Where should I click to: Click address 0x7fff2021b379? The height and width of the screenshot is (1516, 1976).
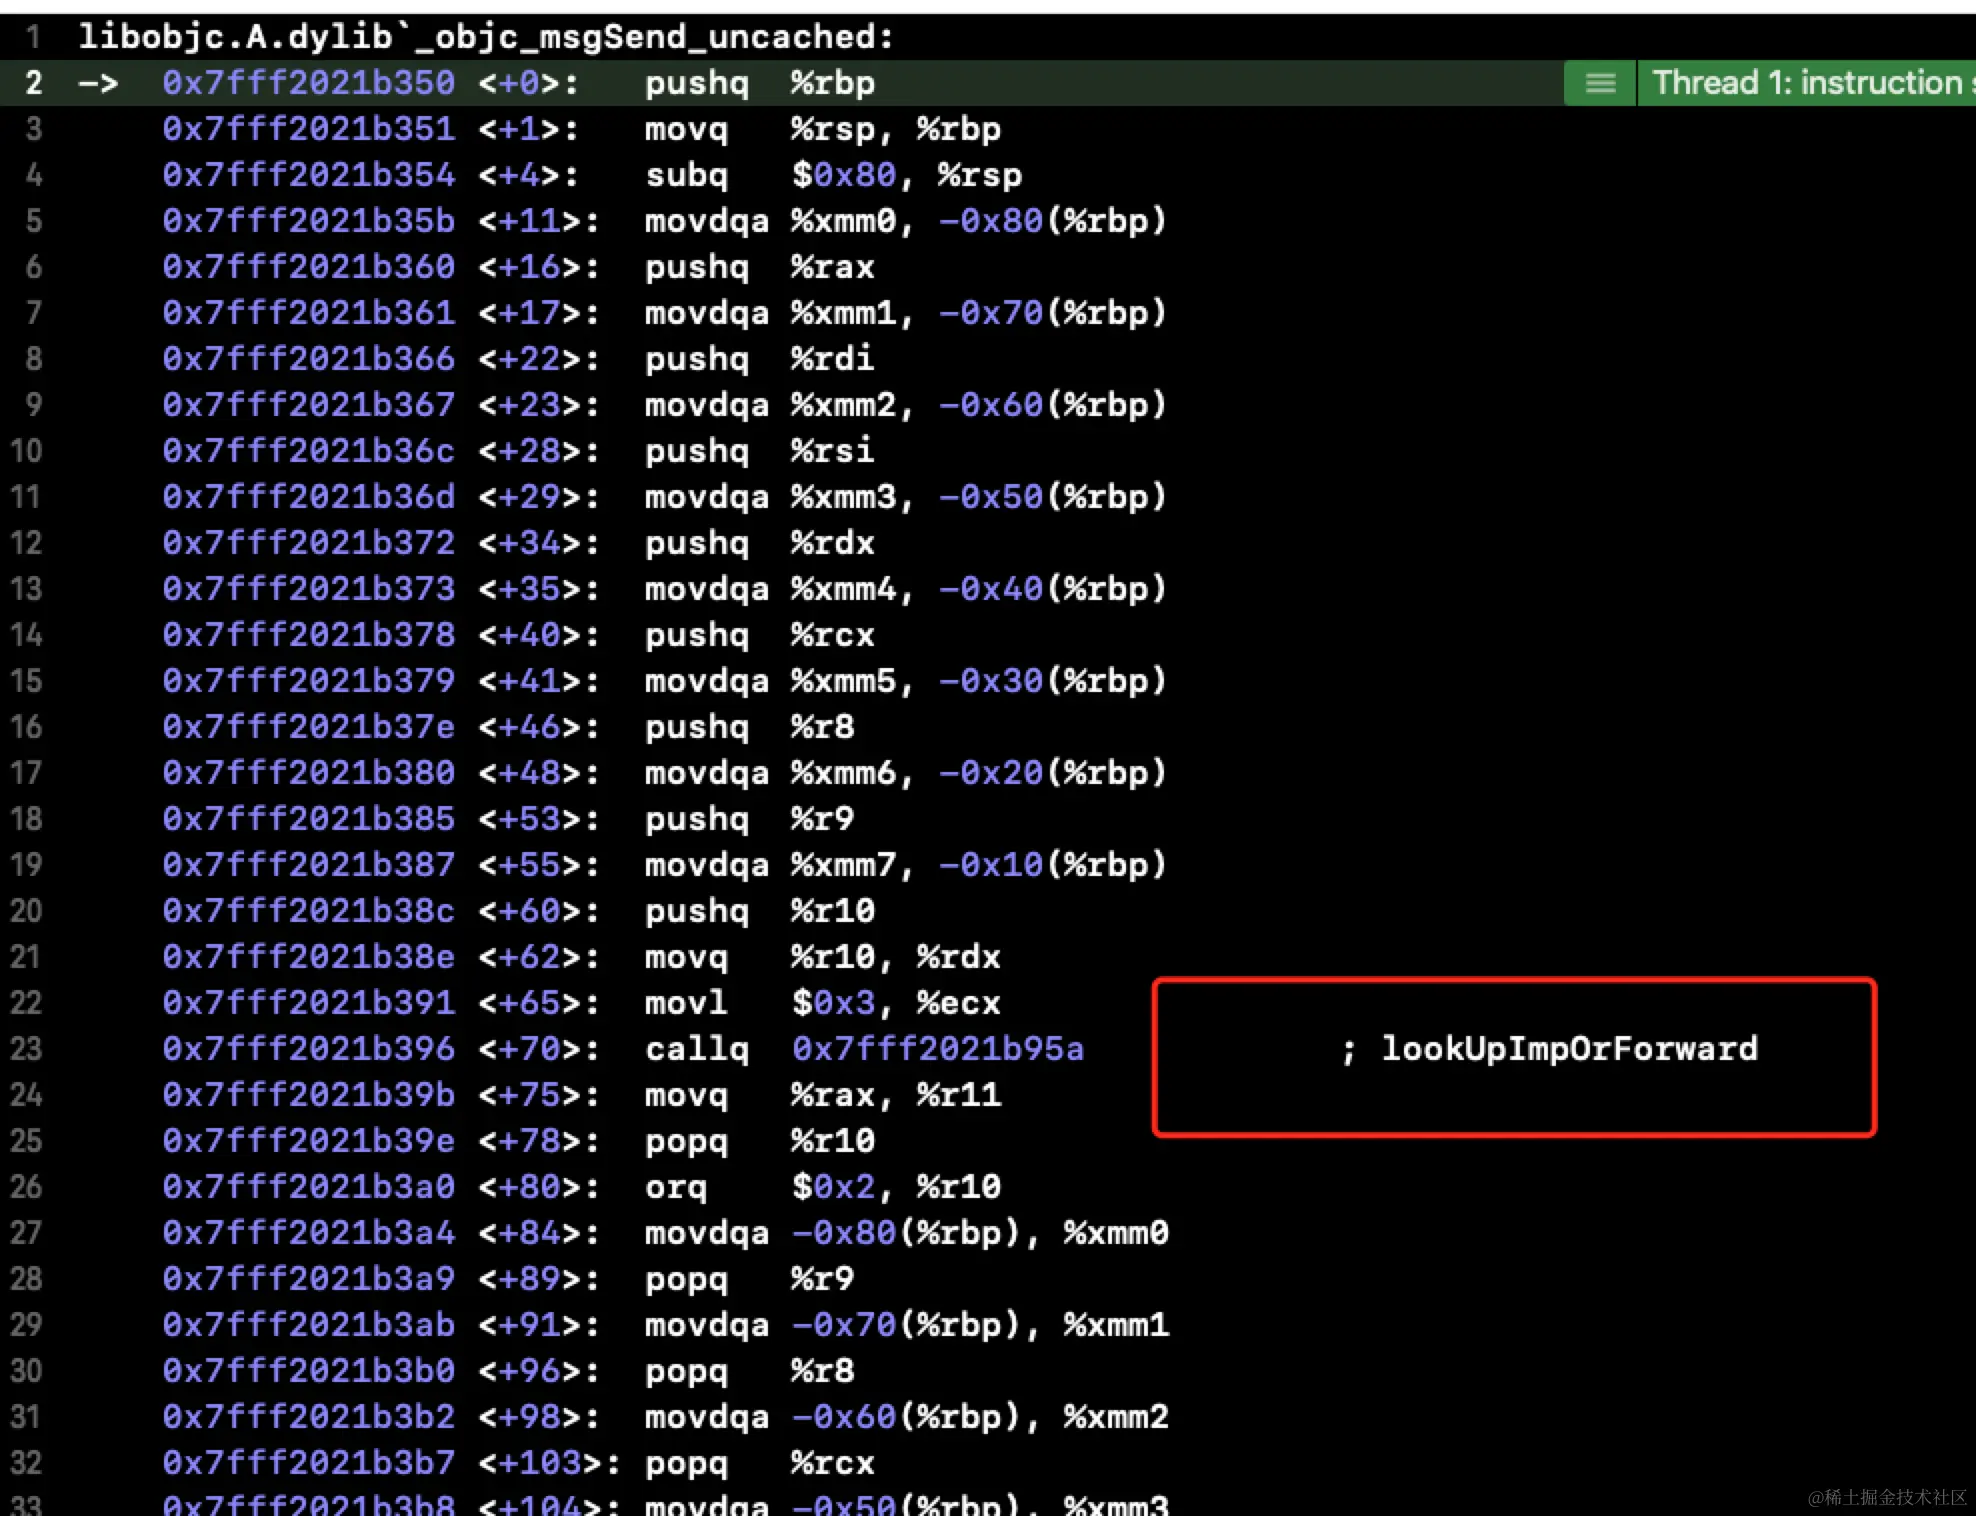point(309,681)
